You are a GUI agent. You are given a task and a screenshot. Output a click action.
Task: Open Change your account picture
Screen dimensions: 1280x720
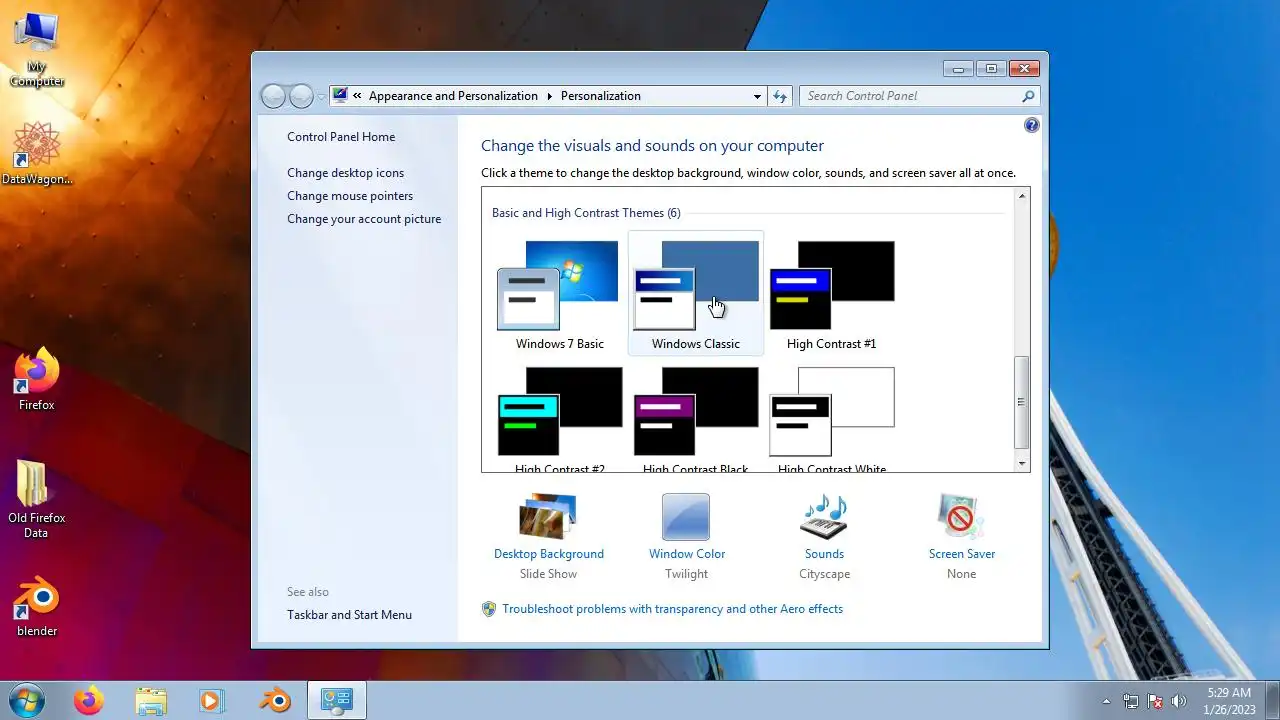(x=364, y=219)
